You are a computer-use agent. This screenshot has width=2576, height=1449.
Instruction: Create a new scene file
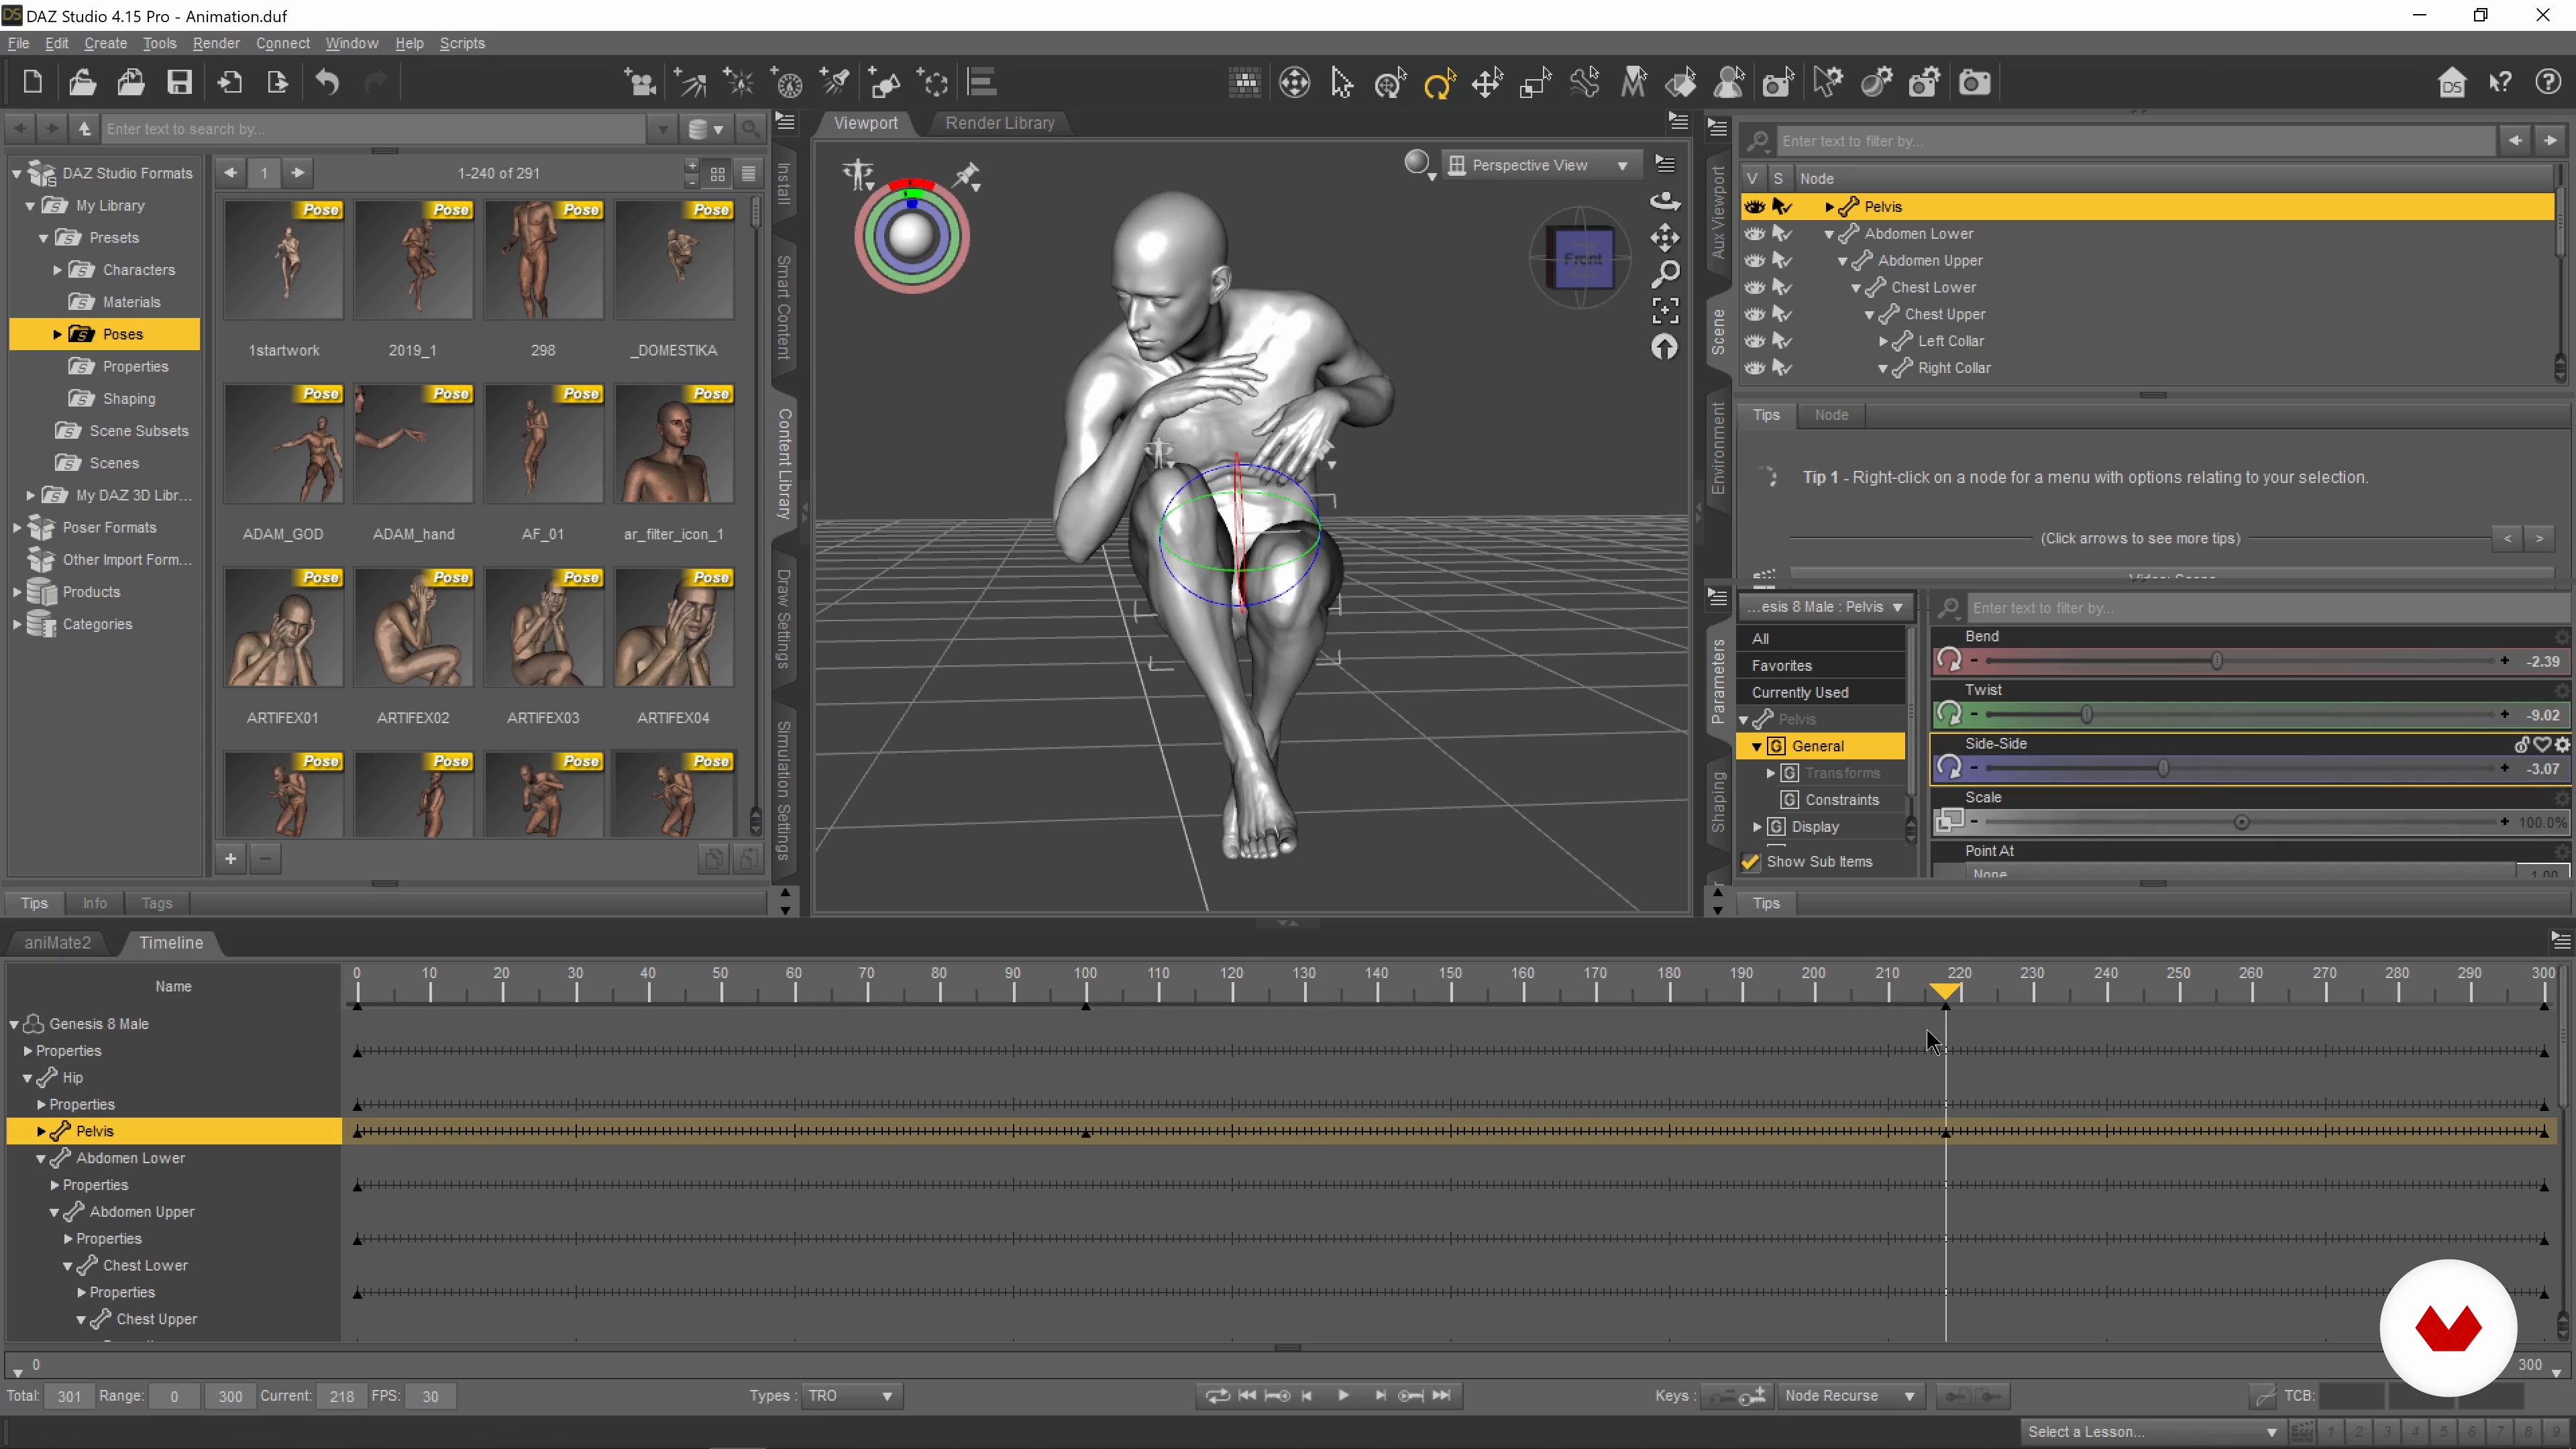pos(32,82)
